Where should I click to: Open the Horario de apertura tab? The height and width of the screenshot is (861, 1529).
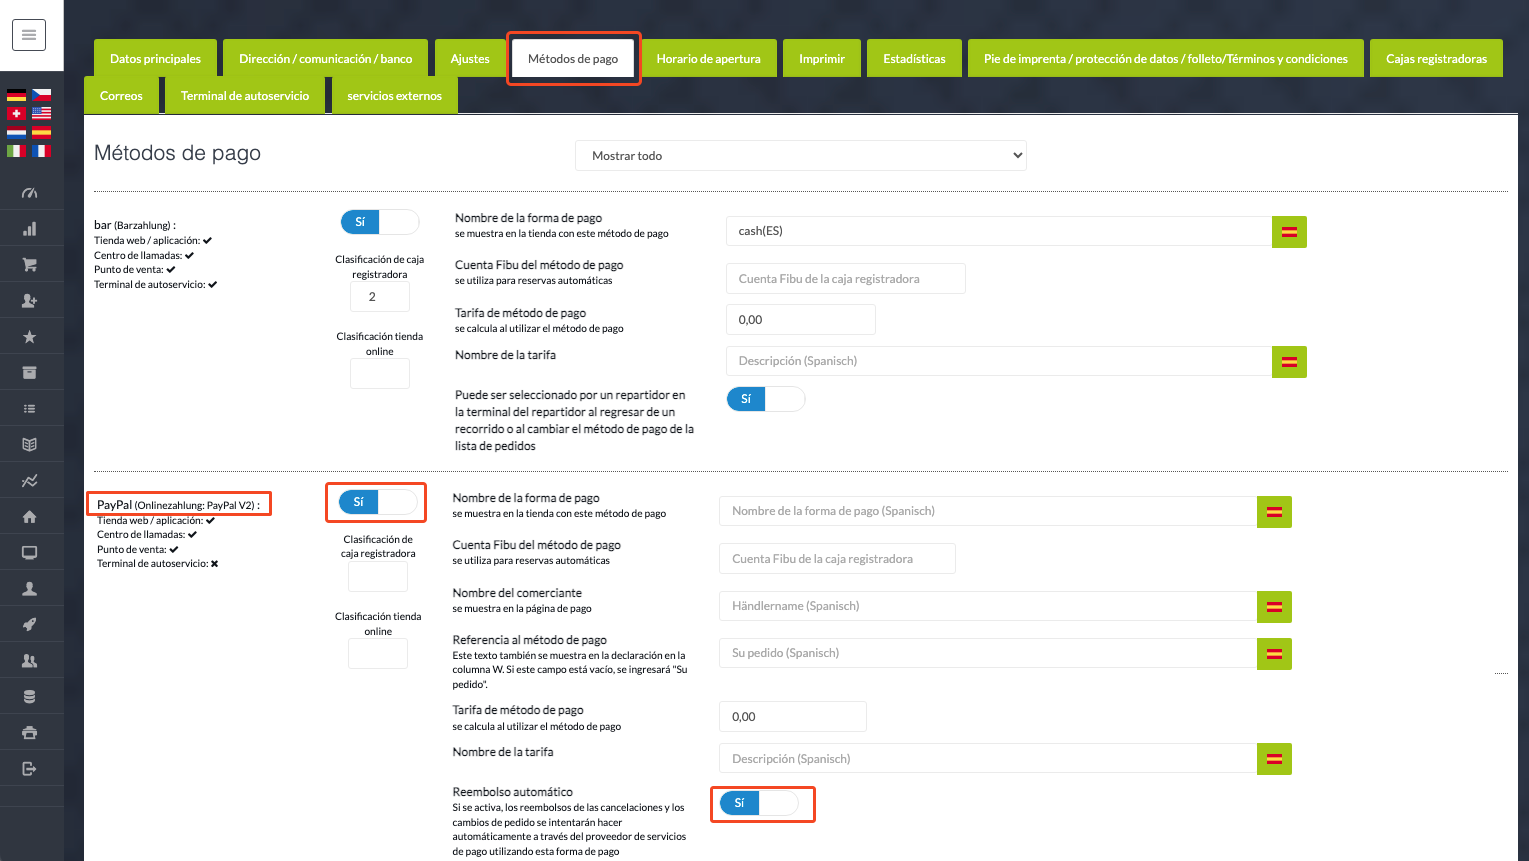coord(708,59)
